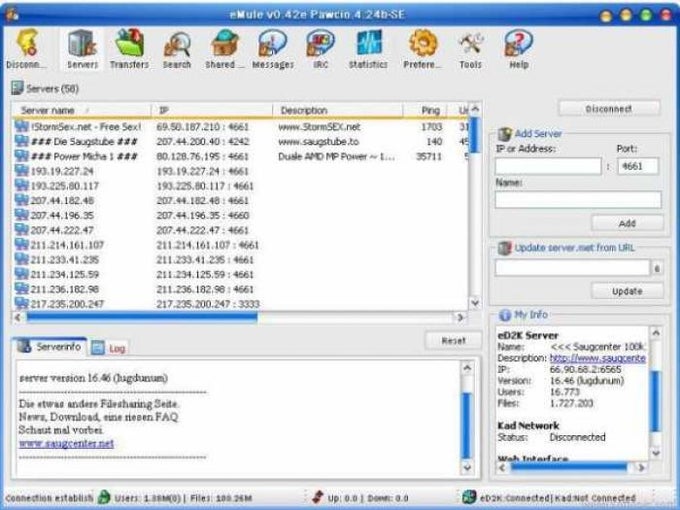Click the server icon beside !StormSex.net row
680x510 pixels.
22,126
